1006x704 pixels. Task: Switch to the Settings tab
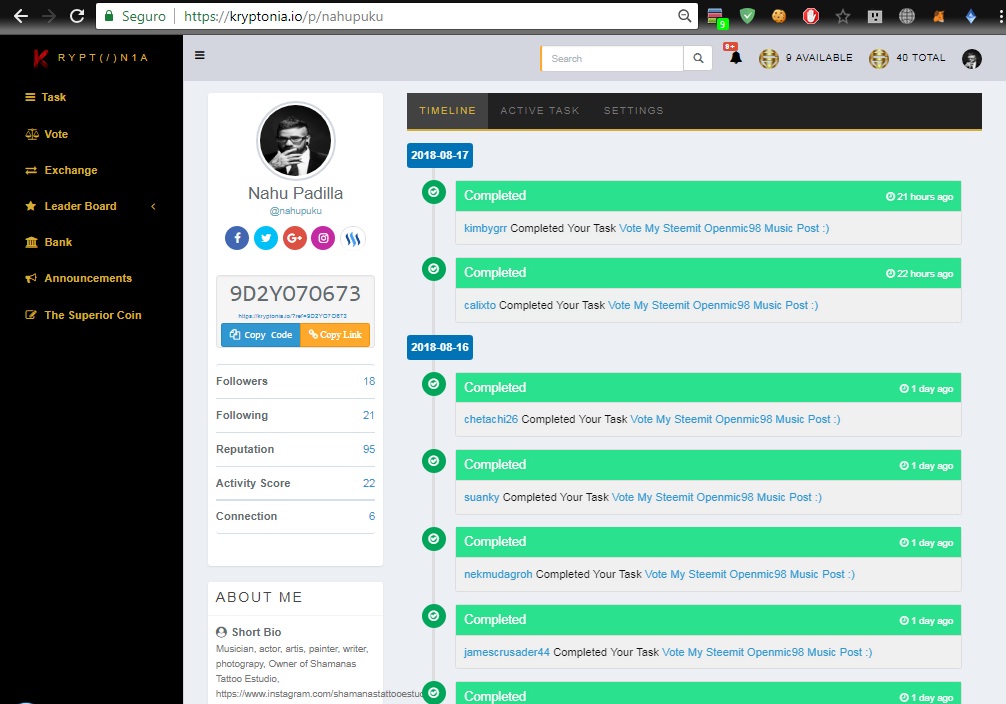coord(633,110)
